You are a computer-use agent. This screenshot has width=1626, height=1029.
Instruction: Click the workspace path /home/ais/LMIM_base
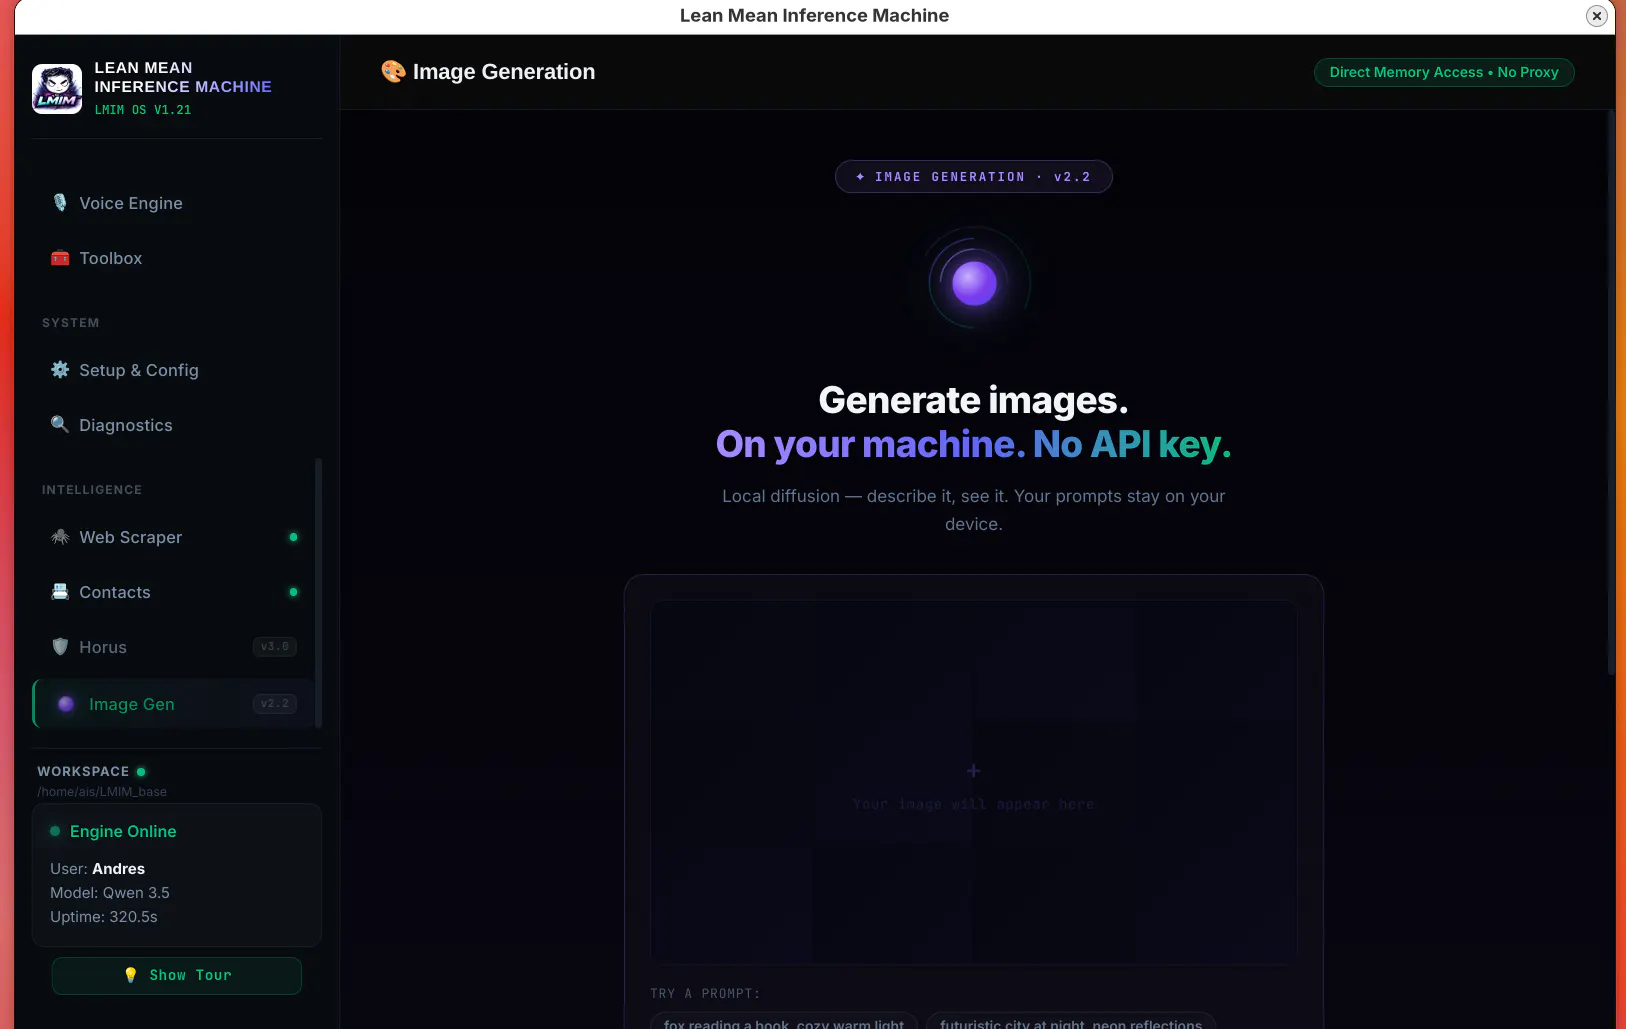pyautogui.click(x=102, y=792)
